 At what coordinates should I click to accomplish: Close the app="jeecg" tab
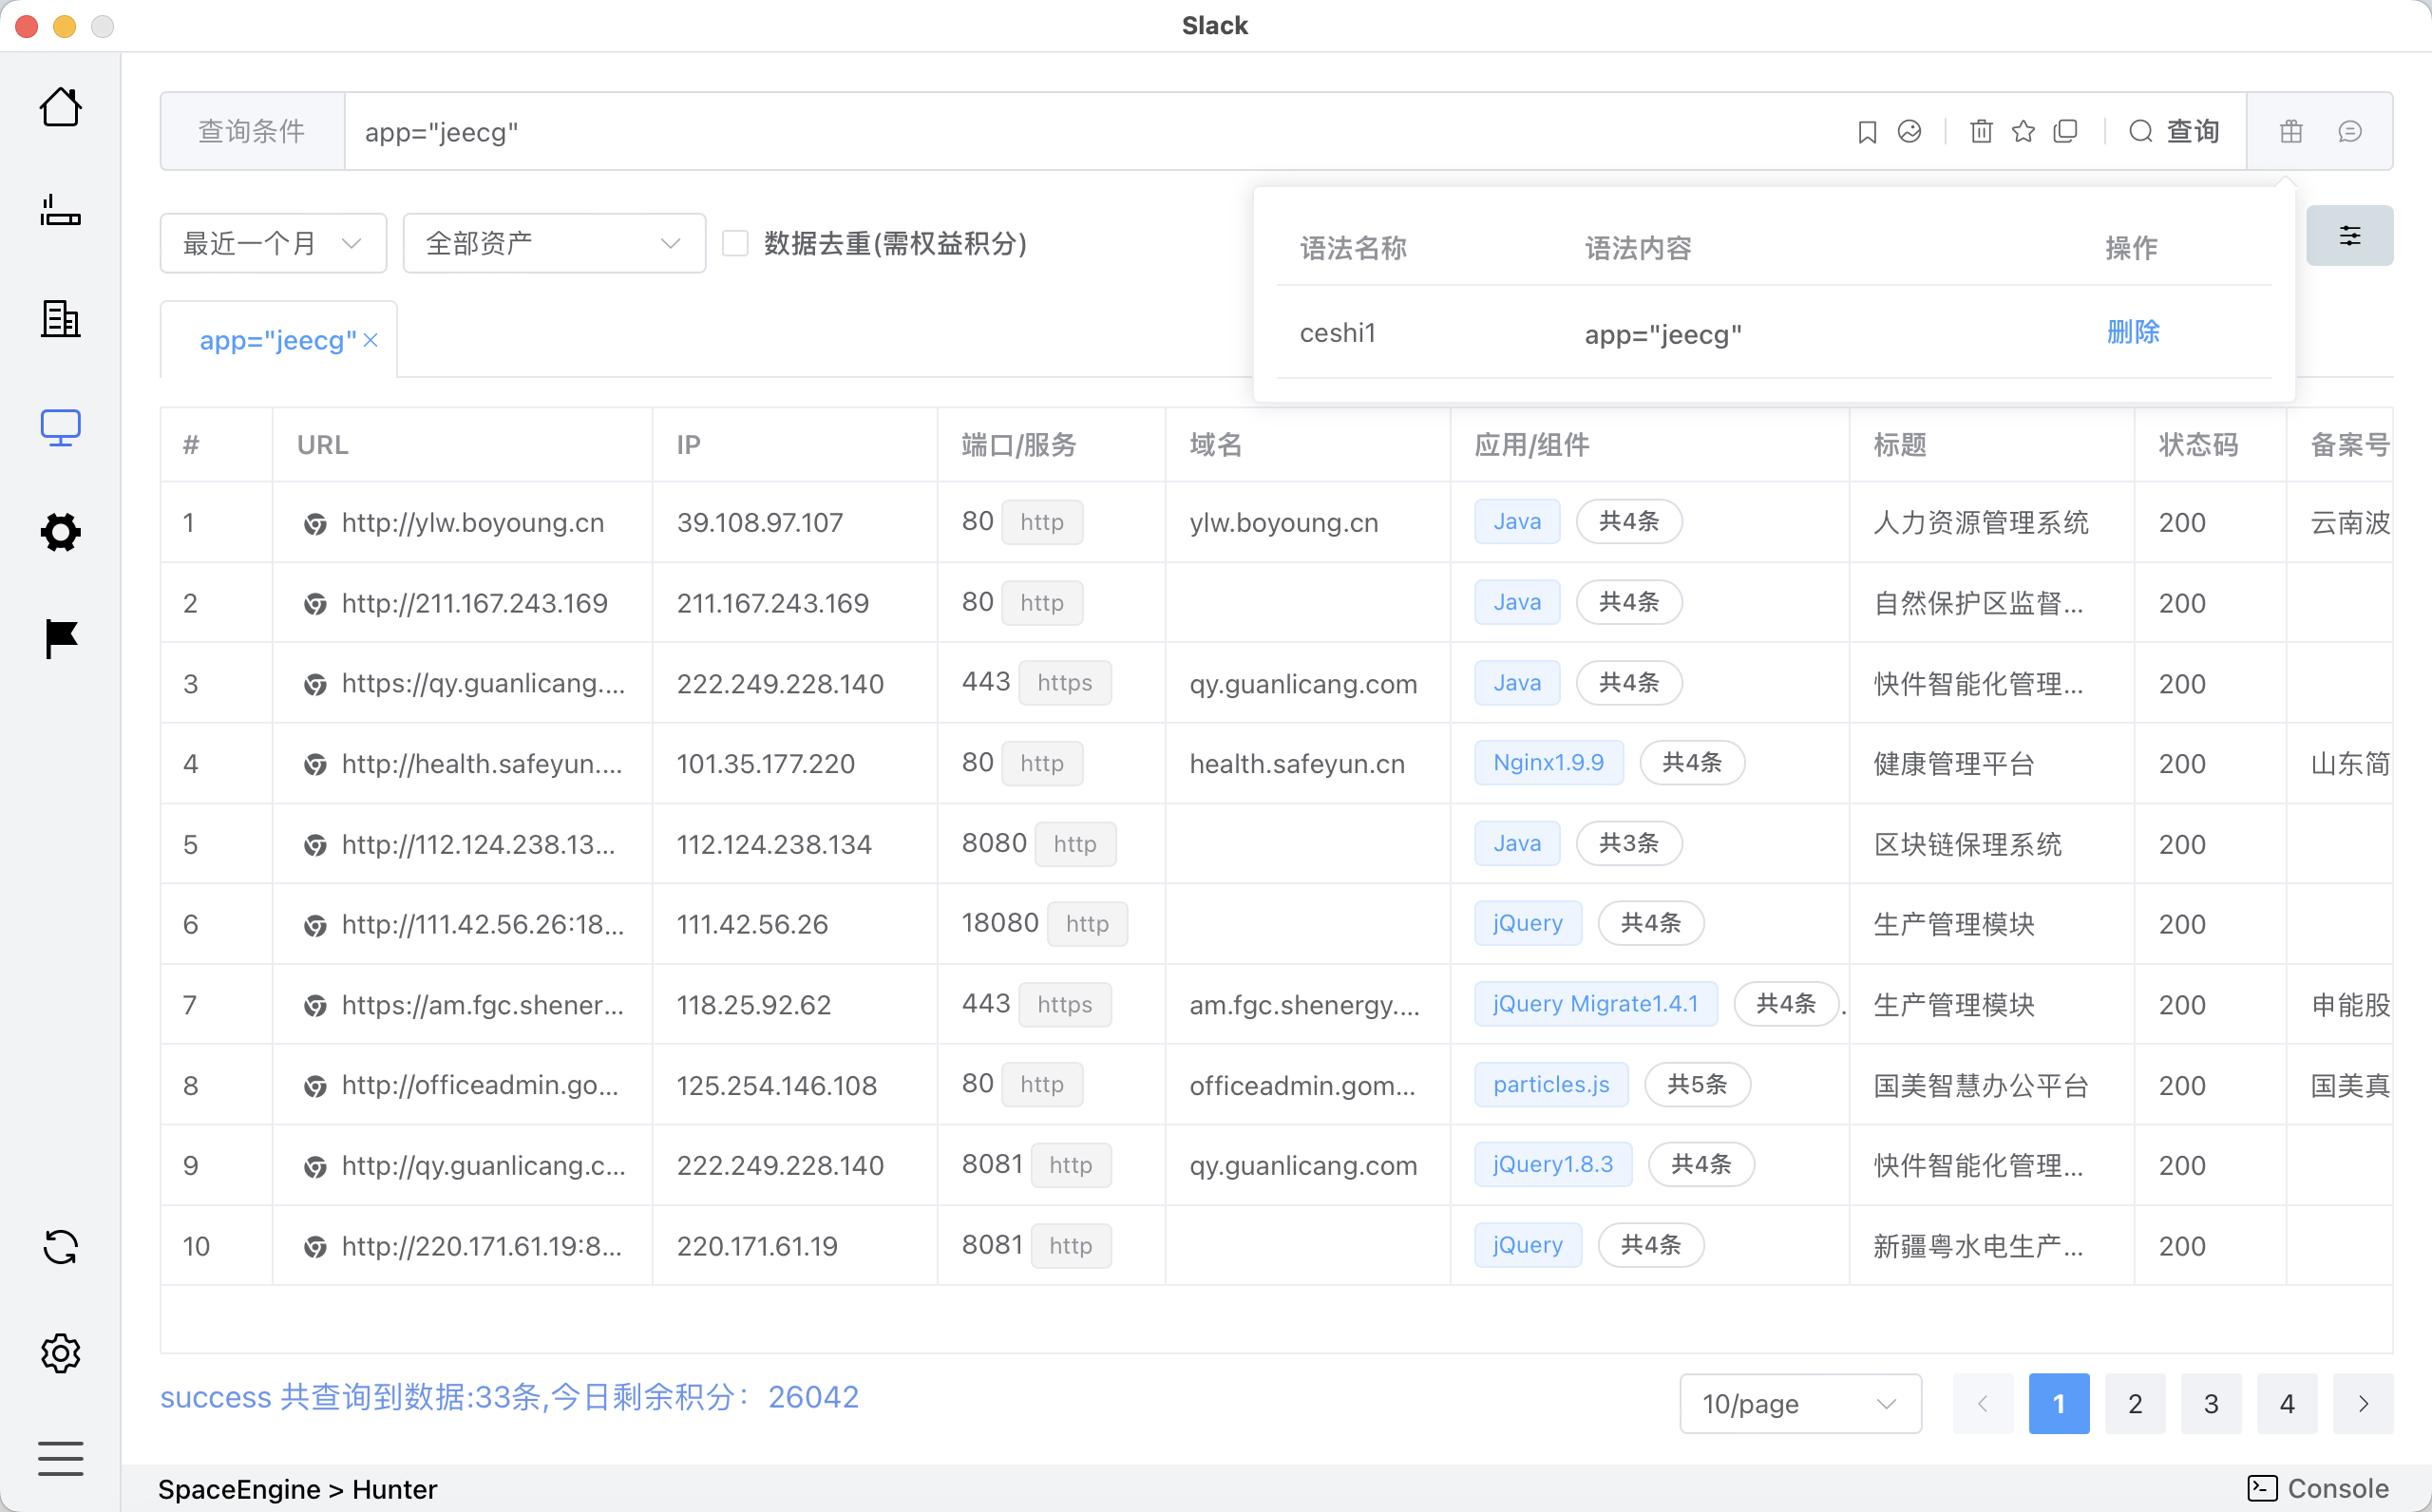point(371,340)
